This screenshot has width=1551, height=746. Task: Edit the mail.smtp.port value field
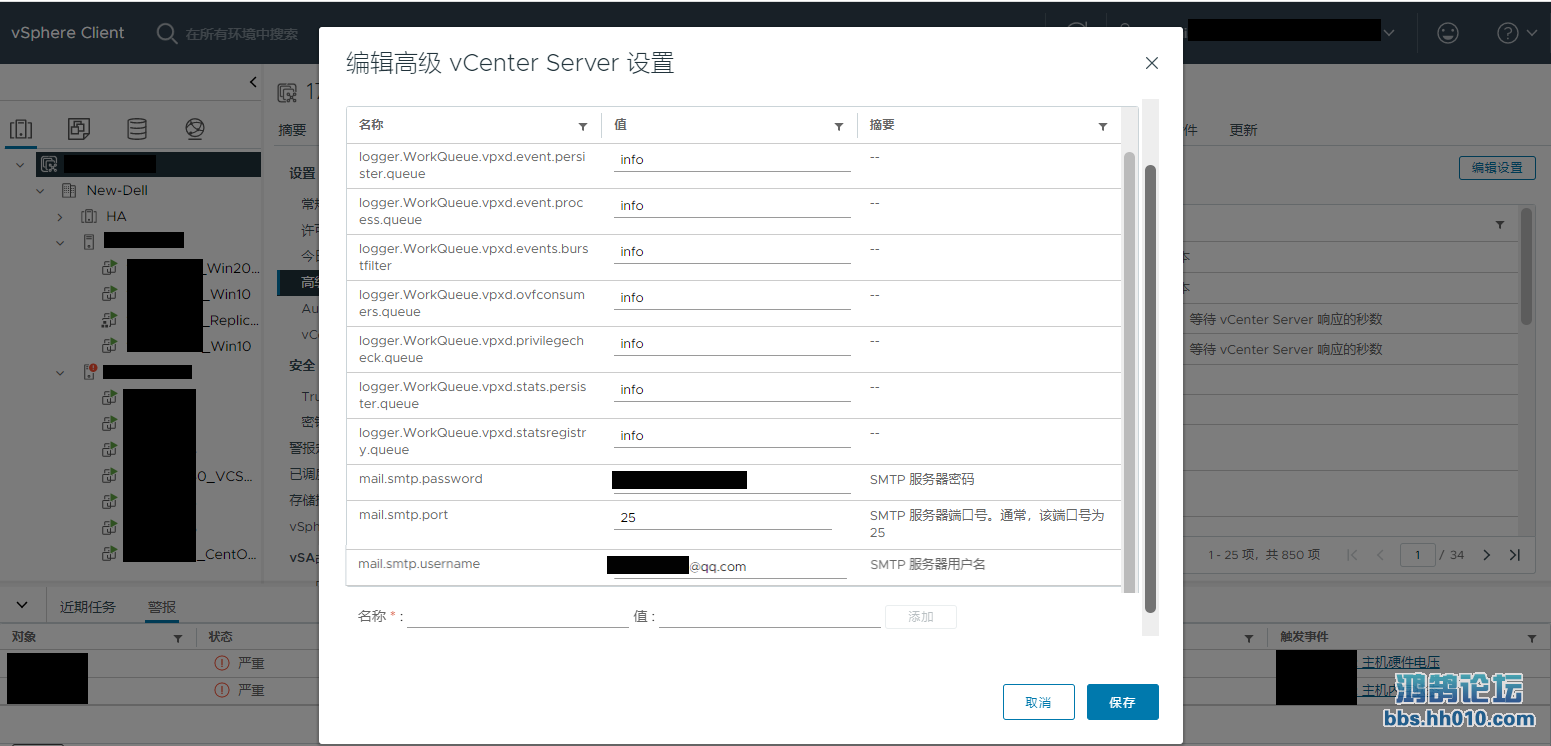tap(723, 518)
